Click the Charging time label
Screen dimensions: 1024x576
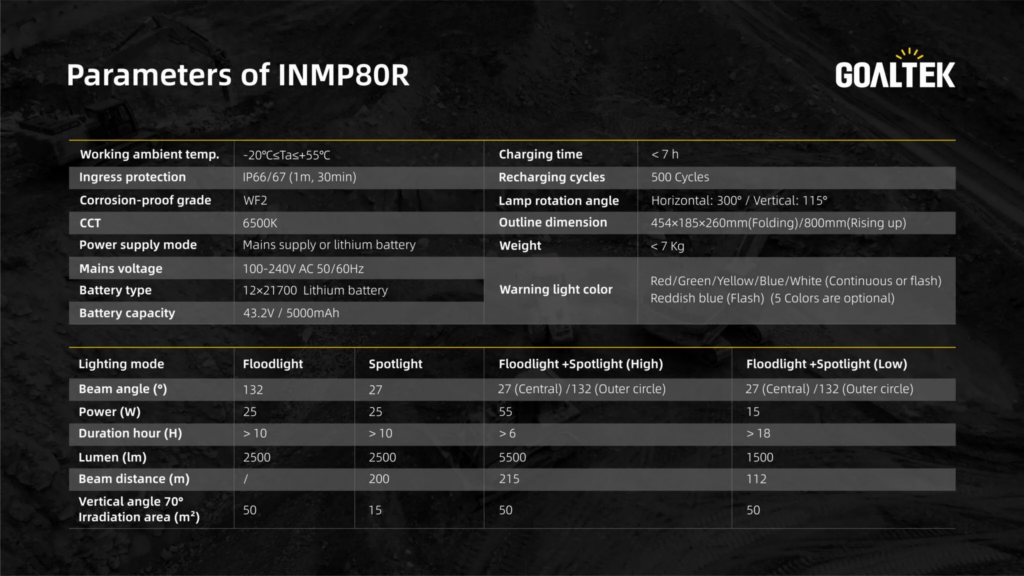tap(540, 155)
